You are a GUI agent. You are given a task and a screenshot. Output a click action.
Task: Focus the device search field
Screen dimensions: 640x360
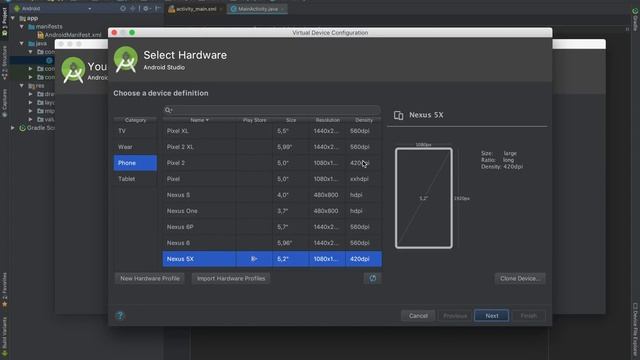click(272, 110)
